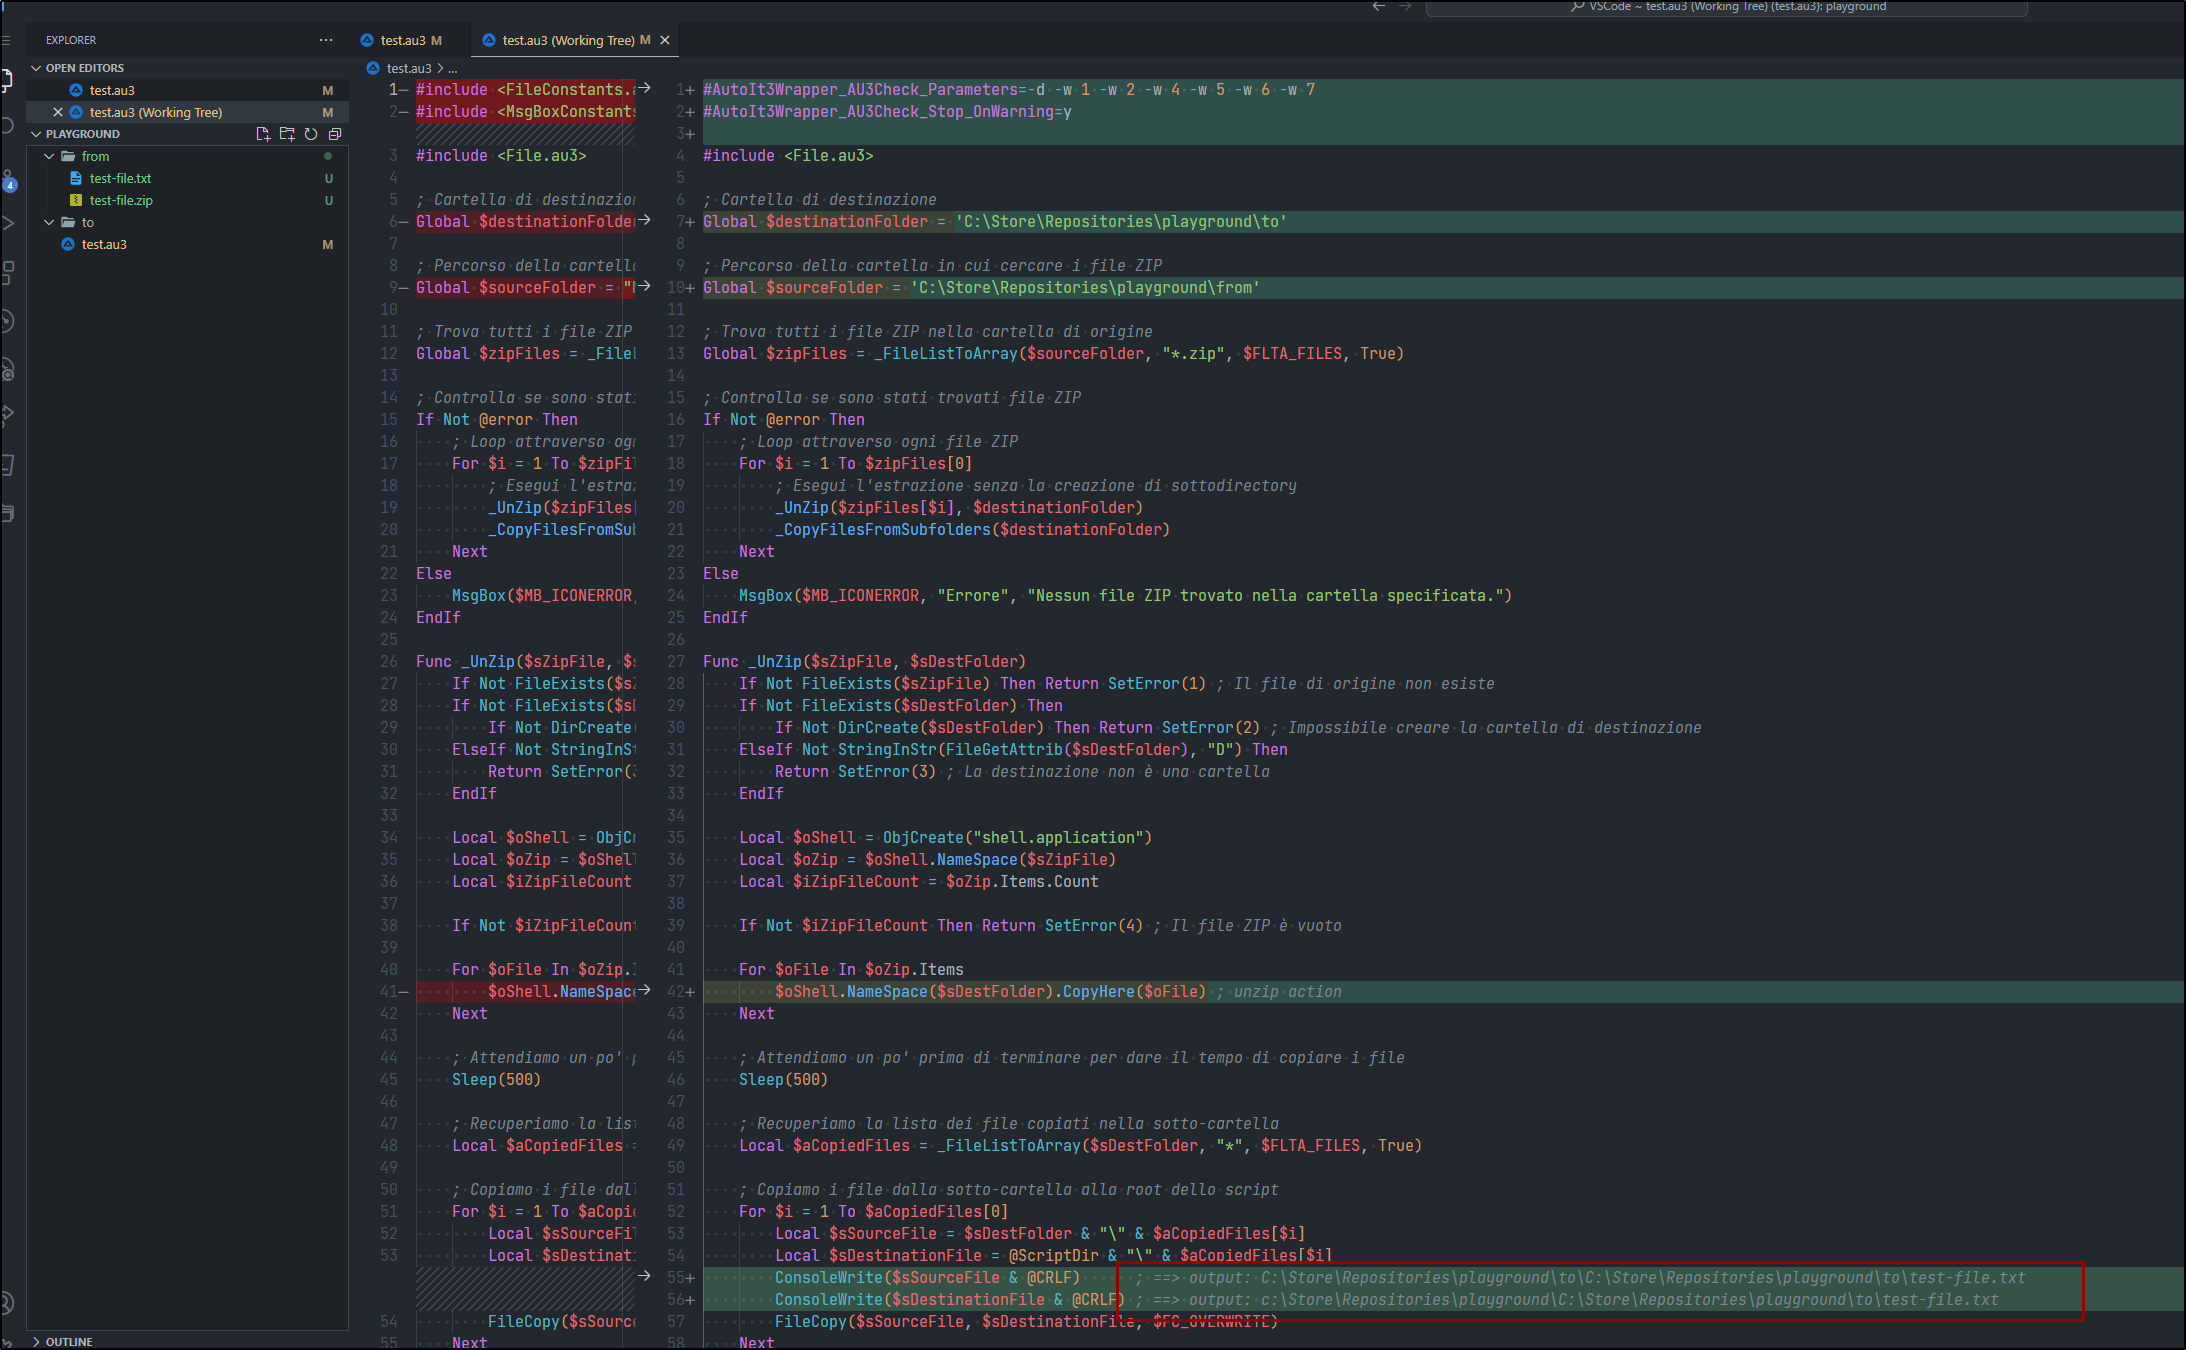Click line number 42+ in modified gutter

click(680, 991)
